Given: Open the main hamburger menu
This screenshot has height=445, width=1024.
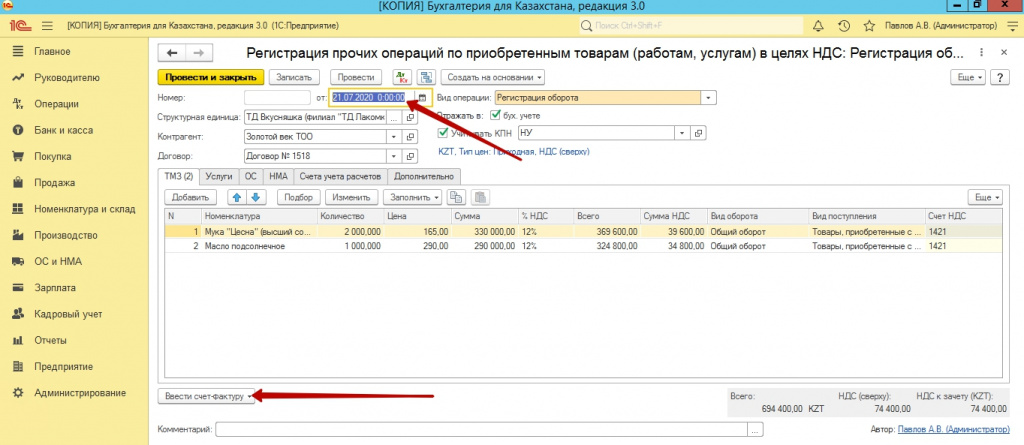Looking at the screenshot, I should 47,26.
